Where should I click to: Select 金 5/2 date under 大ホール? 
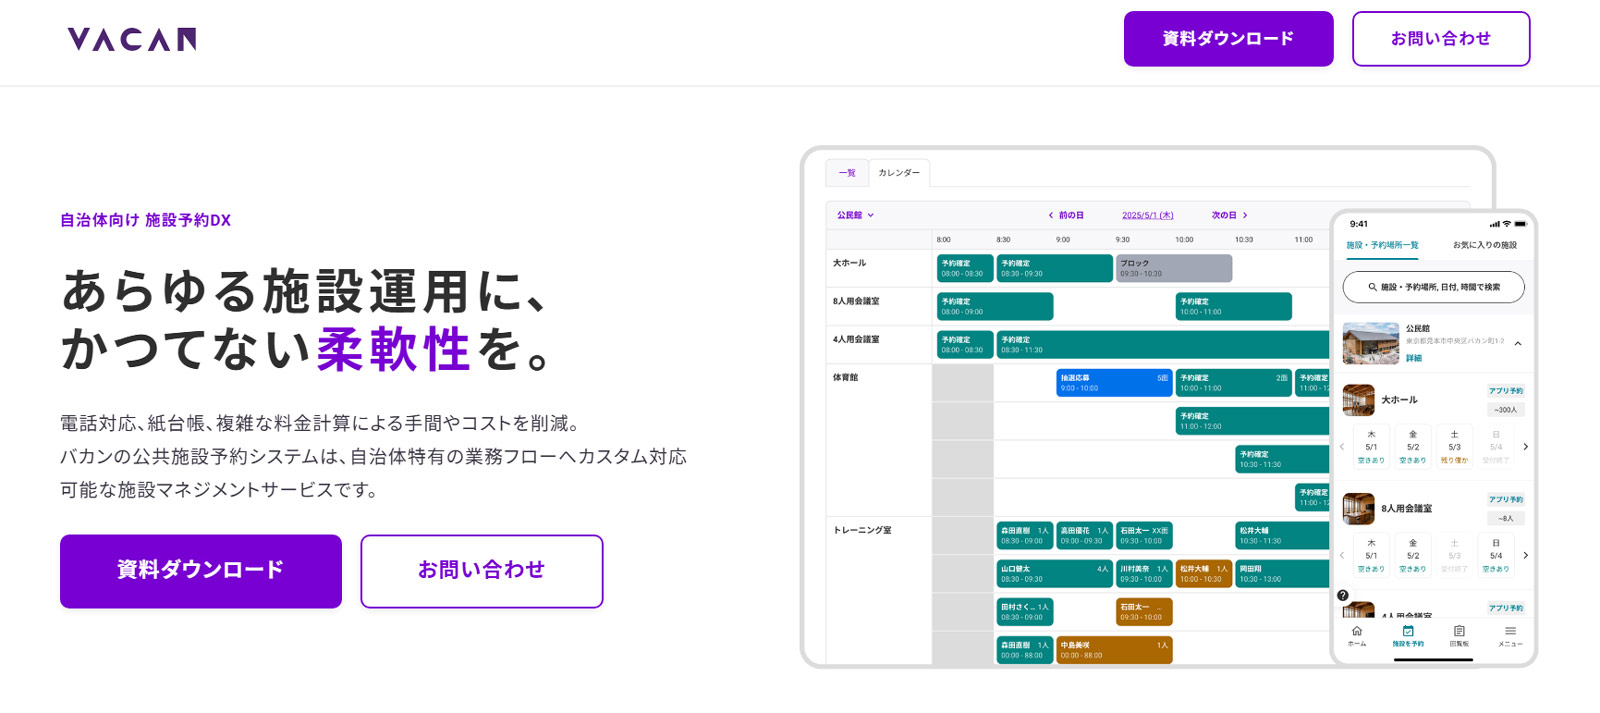tap(1413, 447)
